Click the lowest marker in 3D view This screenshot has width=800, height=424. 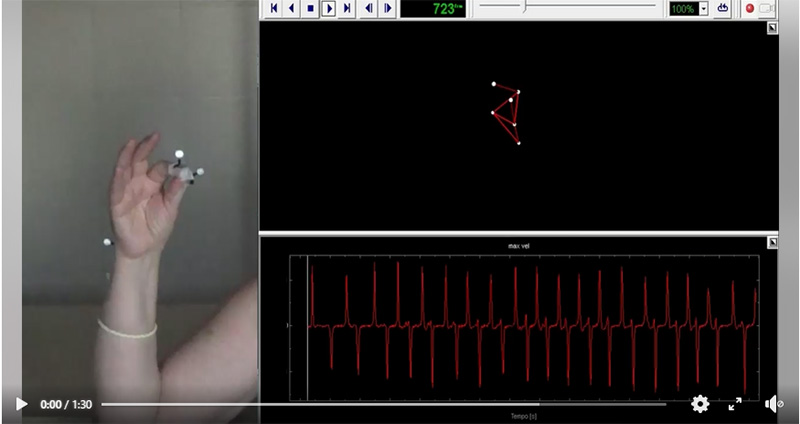(x=518, y=143)
